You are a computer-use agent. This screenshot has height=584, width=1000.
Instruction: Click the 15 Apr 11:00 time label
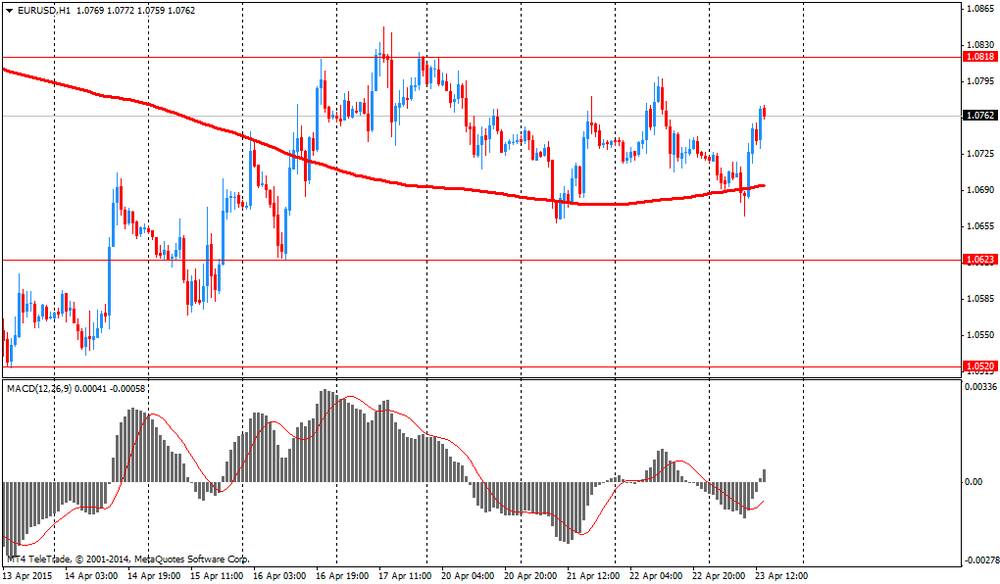pyautogui.click(x=216, y=576)
